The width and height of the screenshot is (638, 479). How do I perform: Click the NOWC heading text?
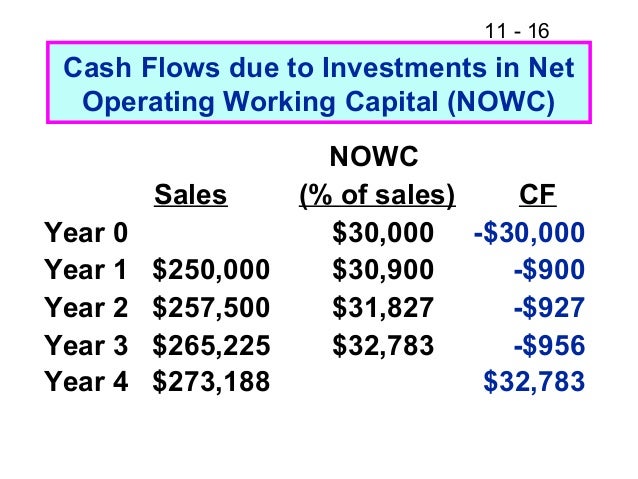(374, 156)
